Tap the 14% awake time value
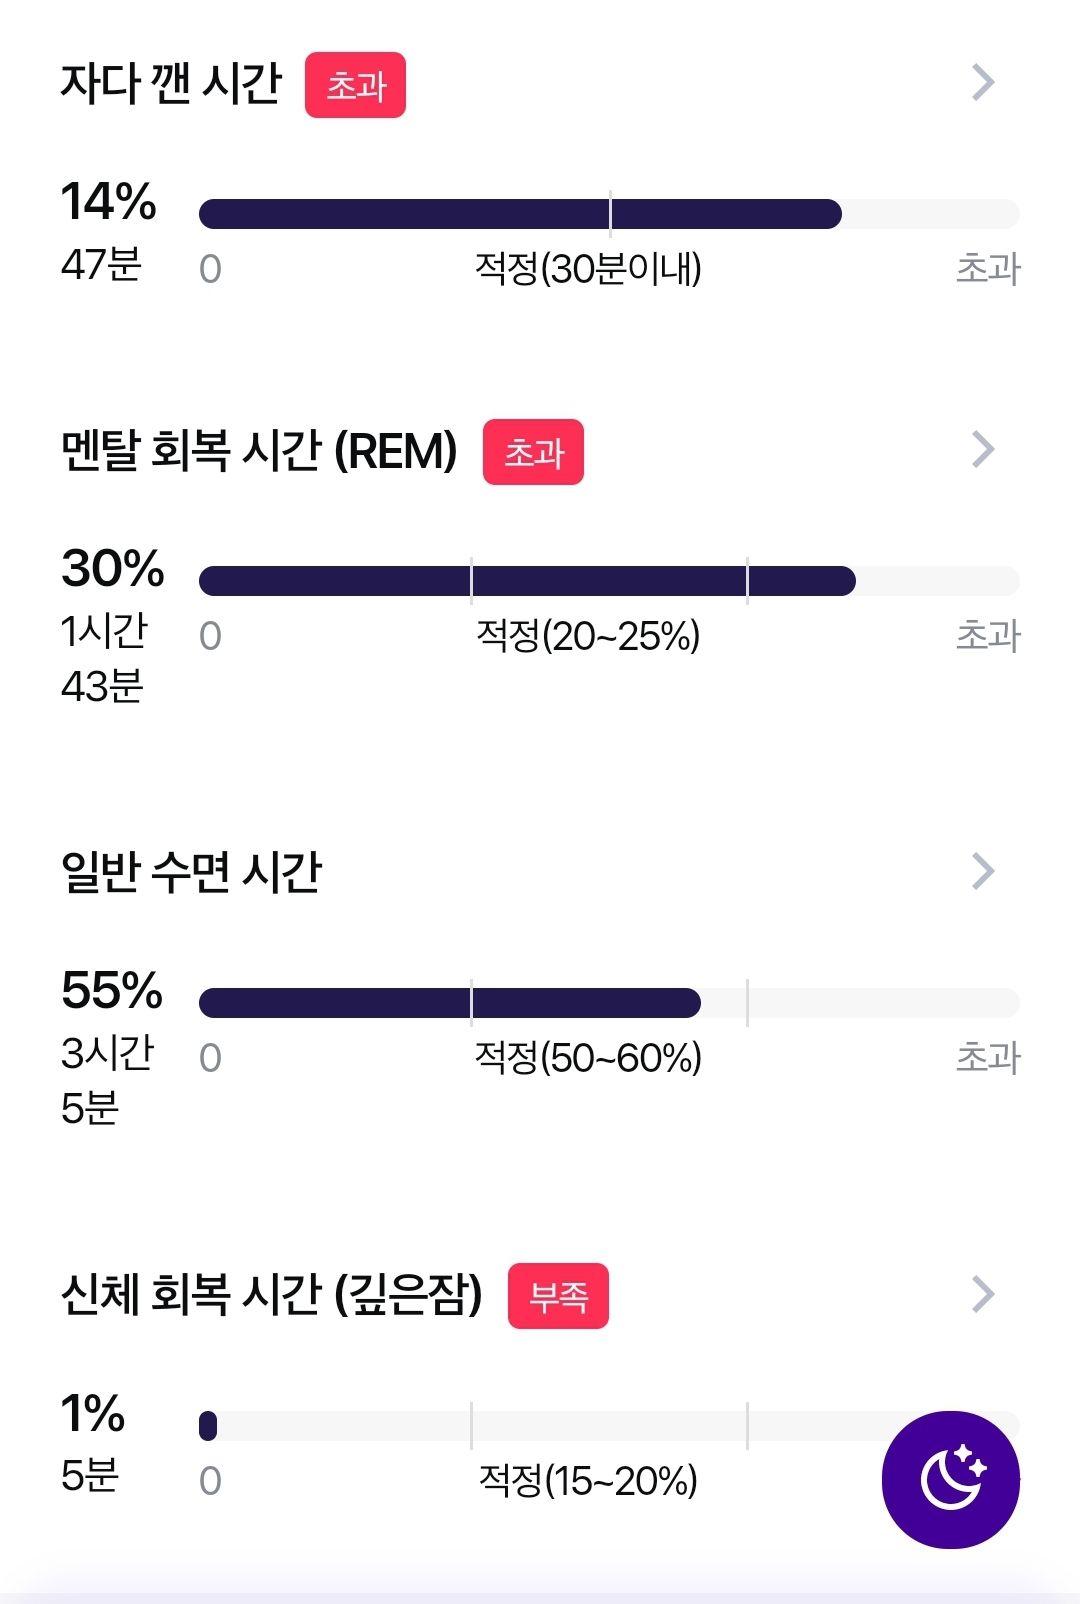 point(109,201)
